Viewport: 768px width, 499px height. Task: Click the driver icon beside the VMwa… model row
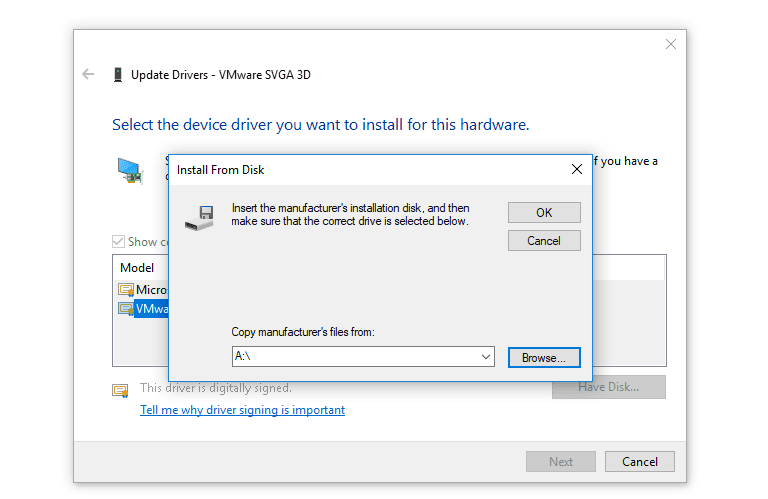click(126, 309)
